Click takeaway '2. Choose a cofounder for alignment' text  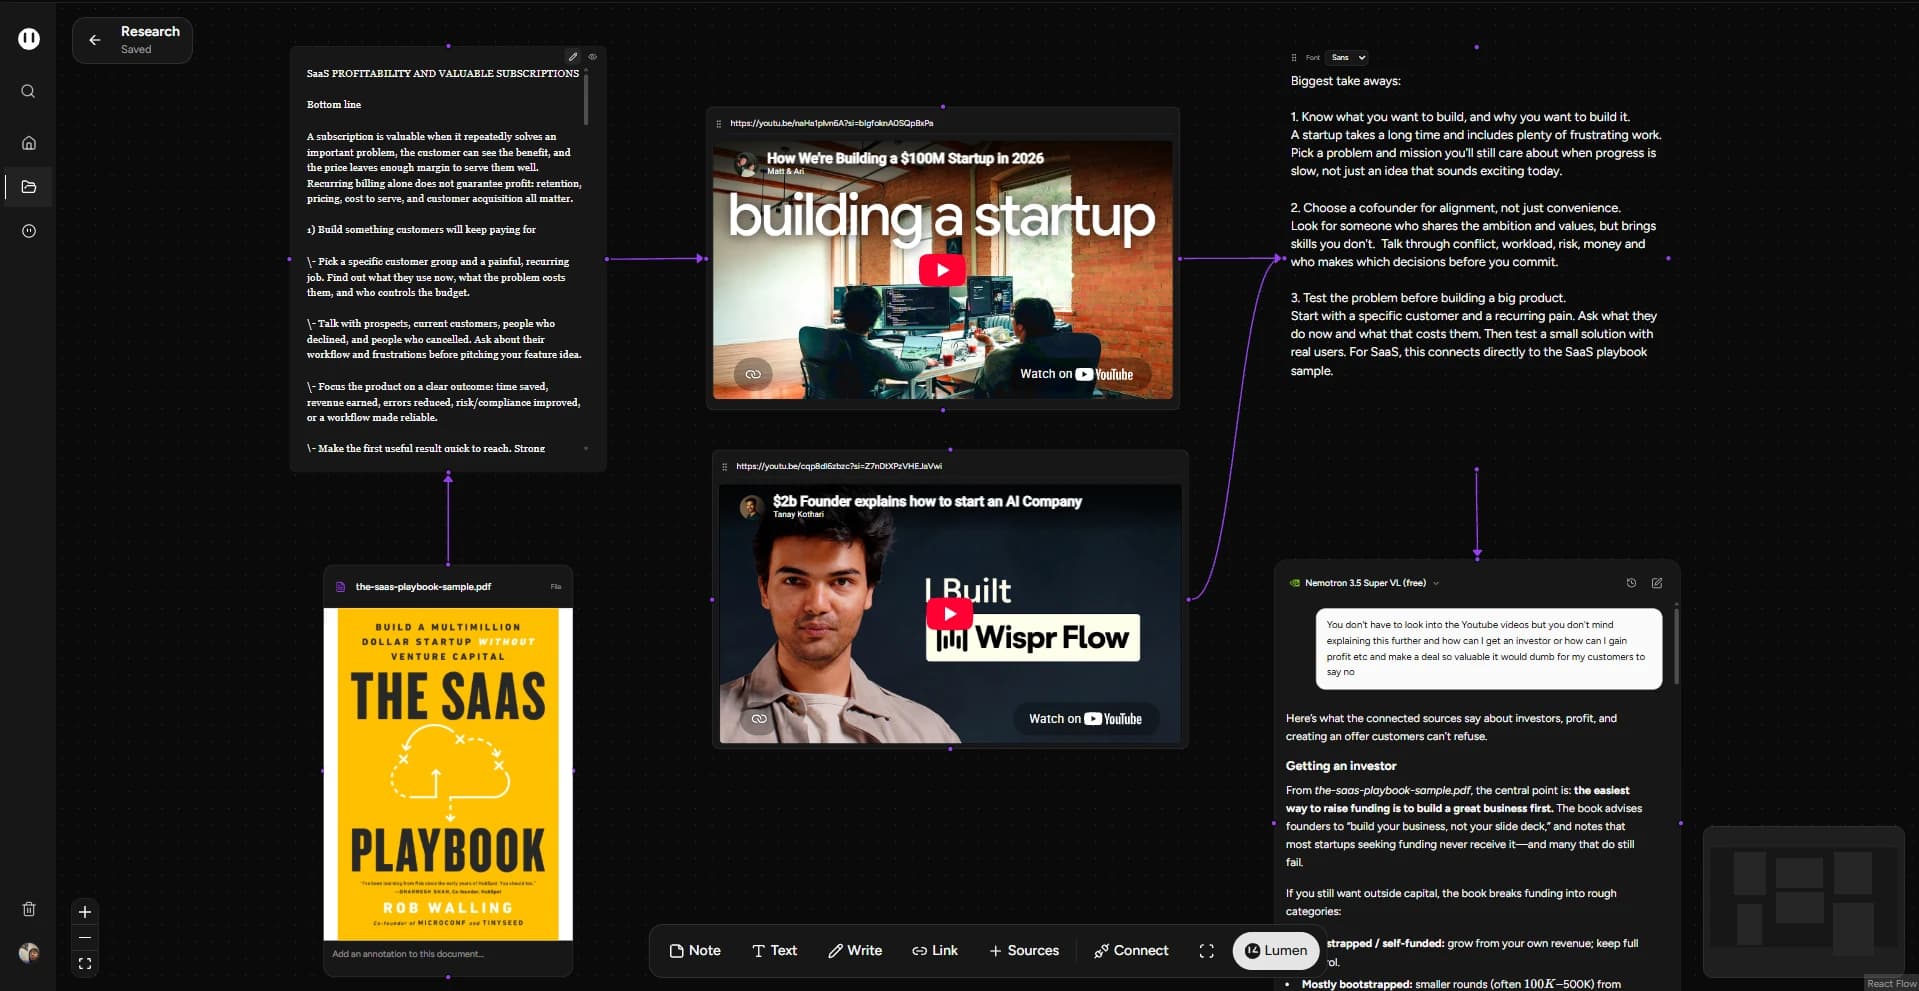1455,208
